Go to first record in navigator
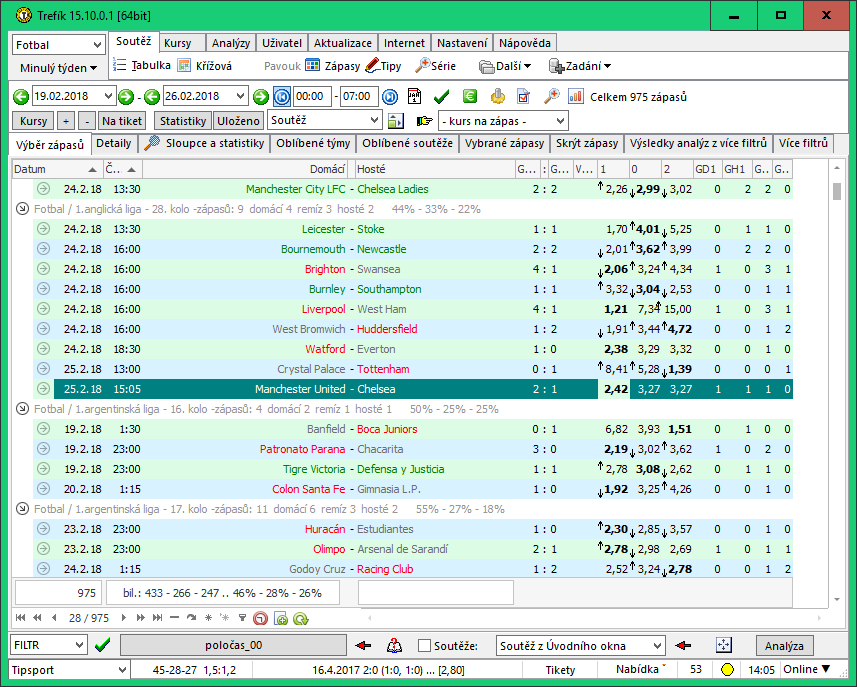The height and width of the screenshot is (687, 857). (20, 618)
